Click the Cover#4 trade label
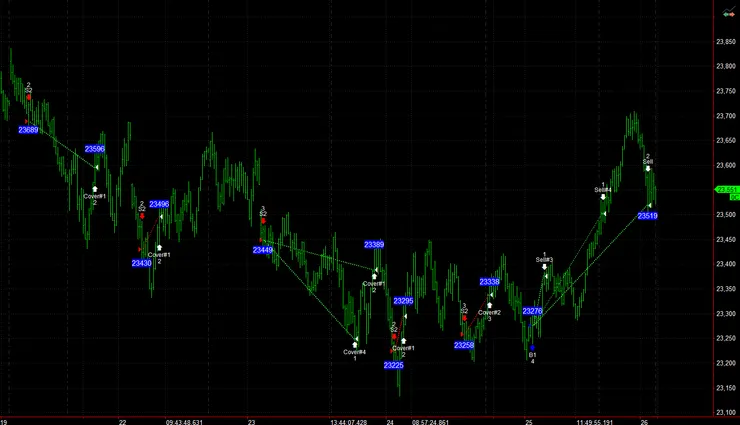The height and width of the screenshot is (425, 740). [354, 352]
